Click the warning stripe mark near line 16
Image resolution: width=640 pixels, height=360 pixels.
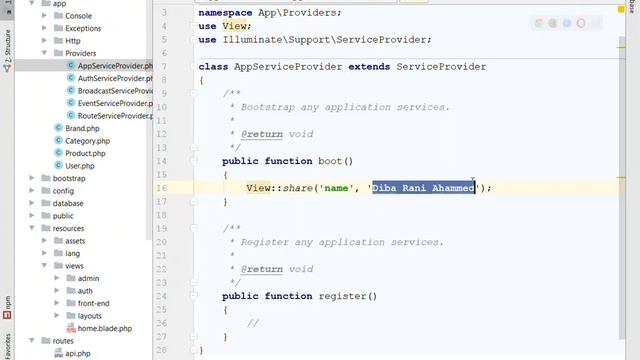pyautogui.click(x=621, y=178)
